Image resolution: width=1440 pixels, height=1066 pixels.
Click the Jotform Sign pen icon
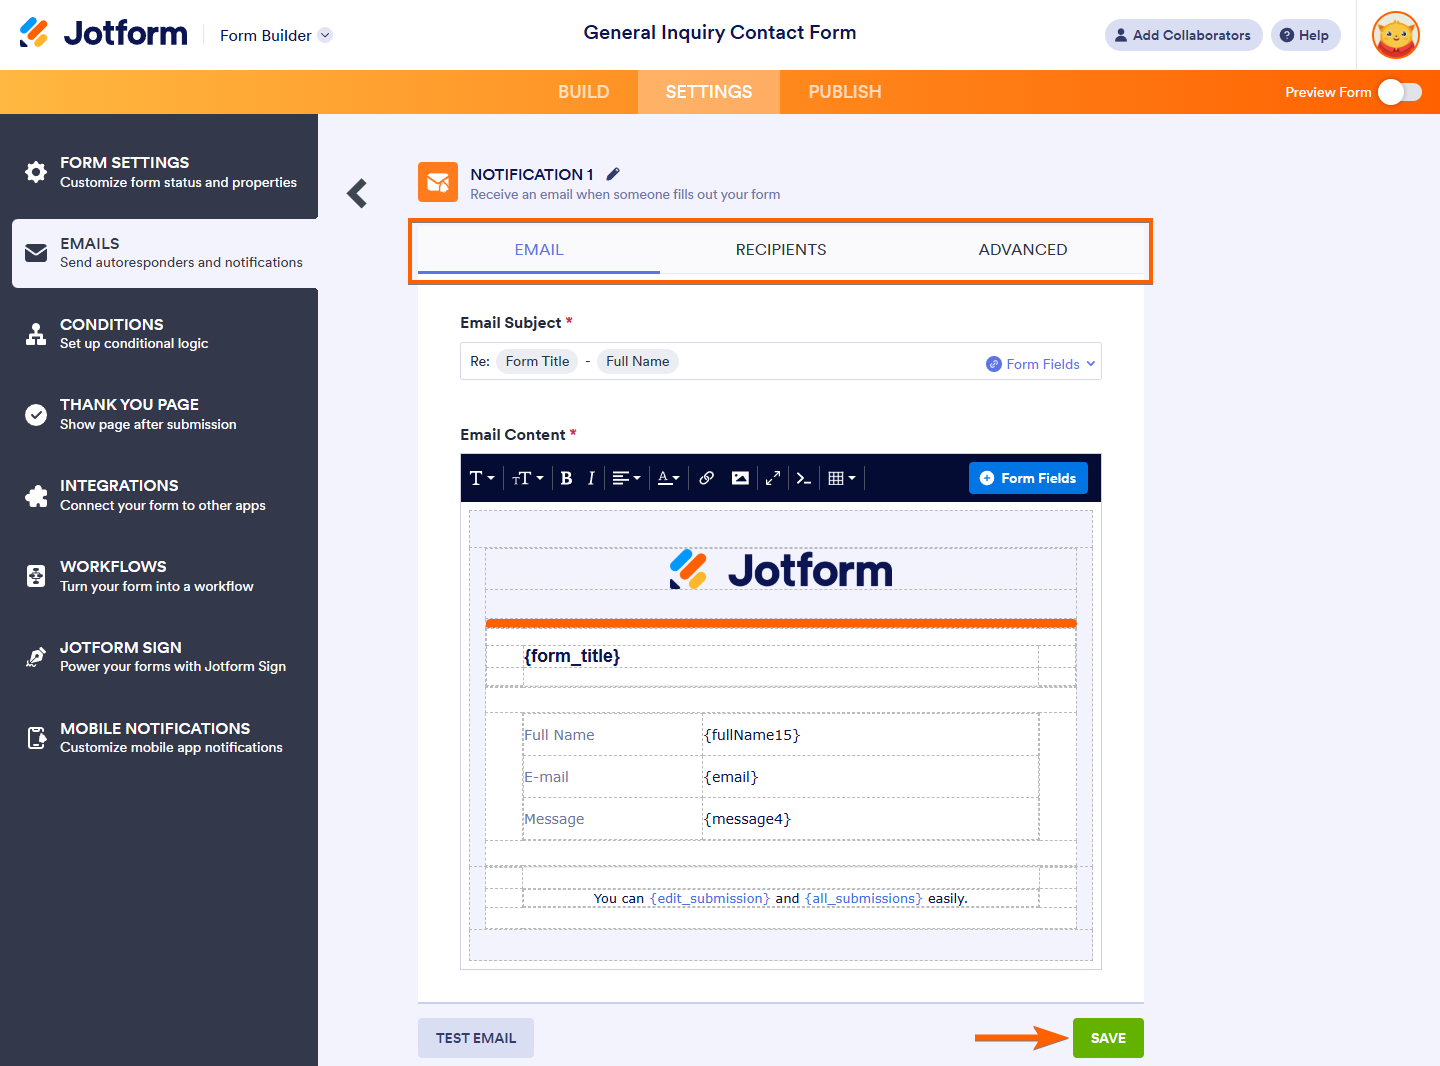coord(36,657)
